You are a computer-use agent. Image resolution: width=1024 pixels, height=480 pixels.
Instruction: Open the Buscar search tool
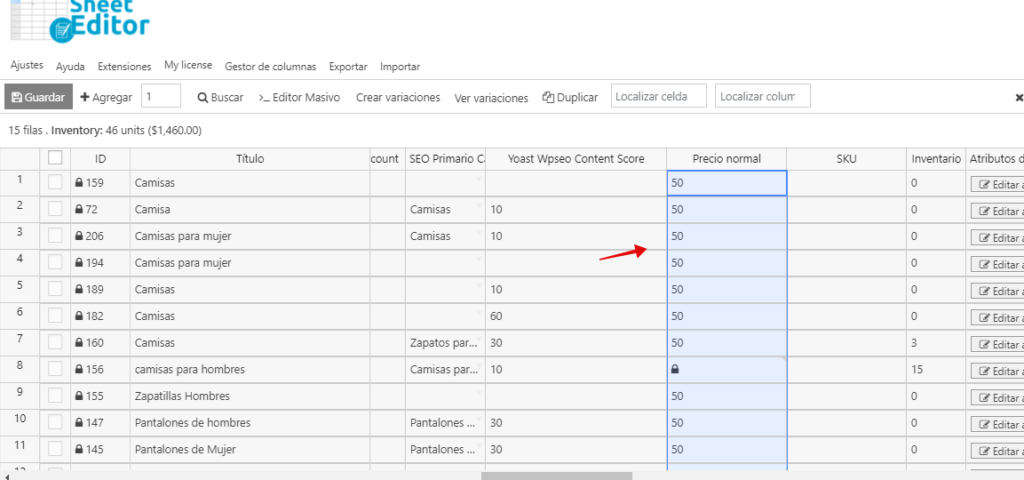[x=221, y=97]
